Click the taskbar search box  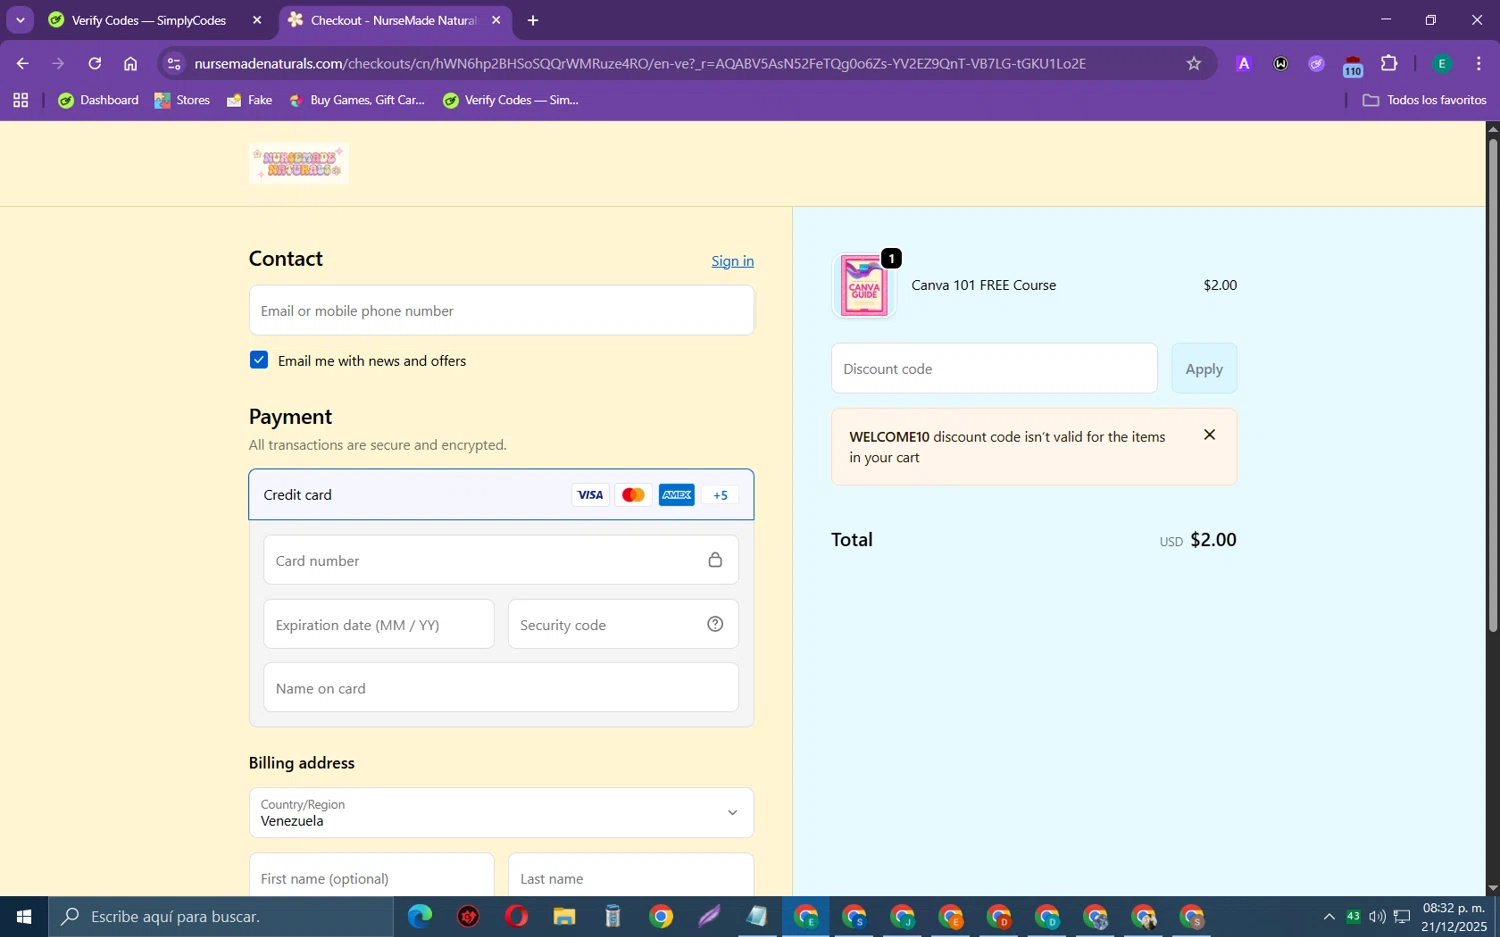point(221,916)
